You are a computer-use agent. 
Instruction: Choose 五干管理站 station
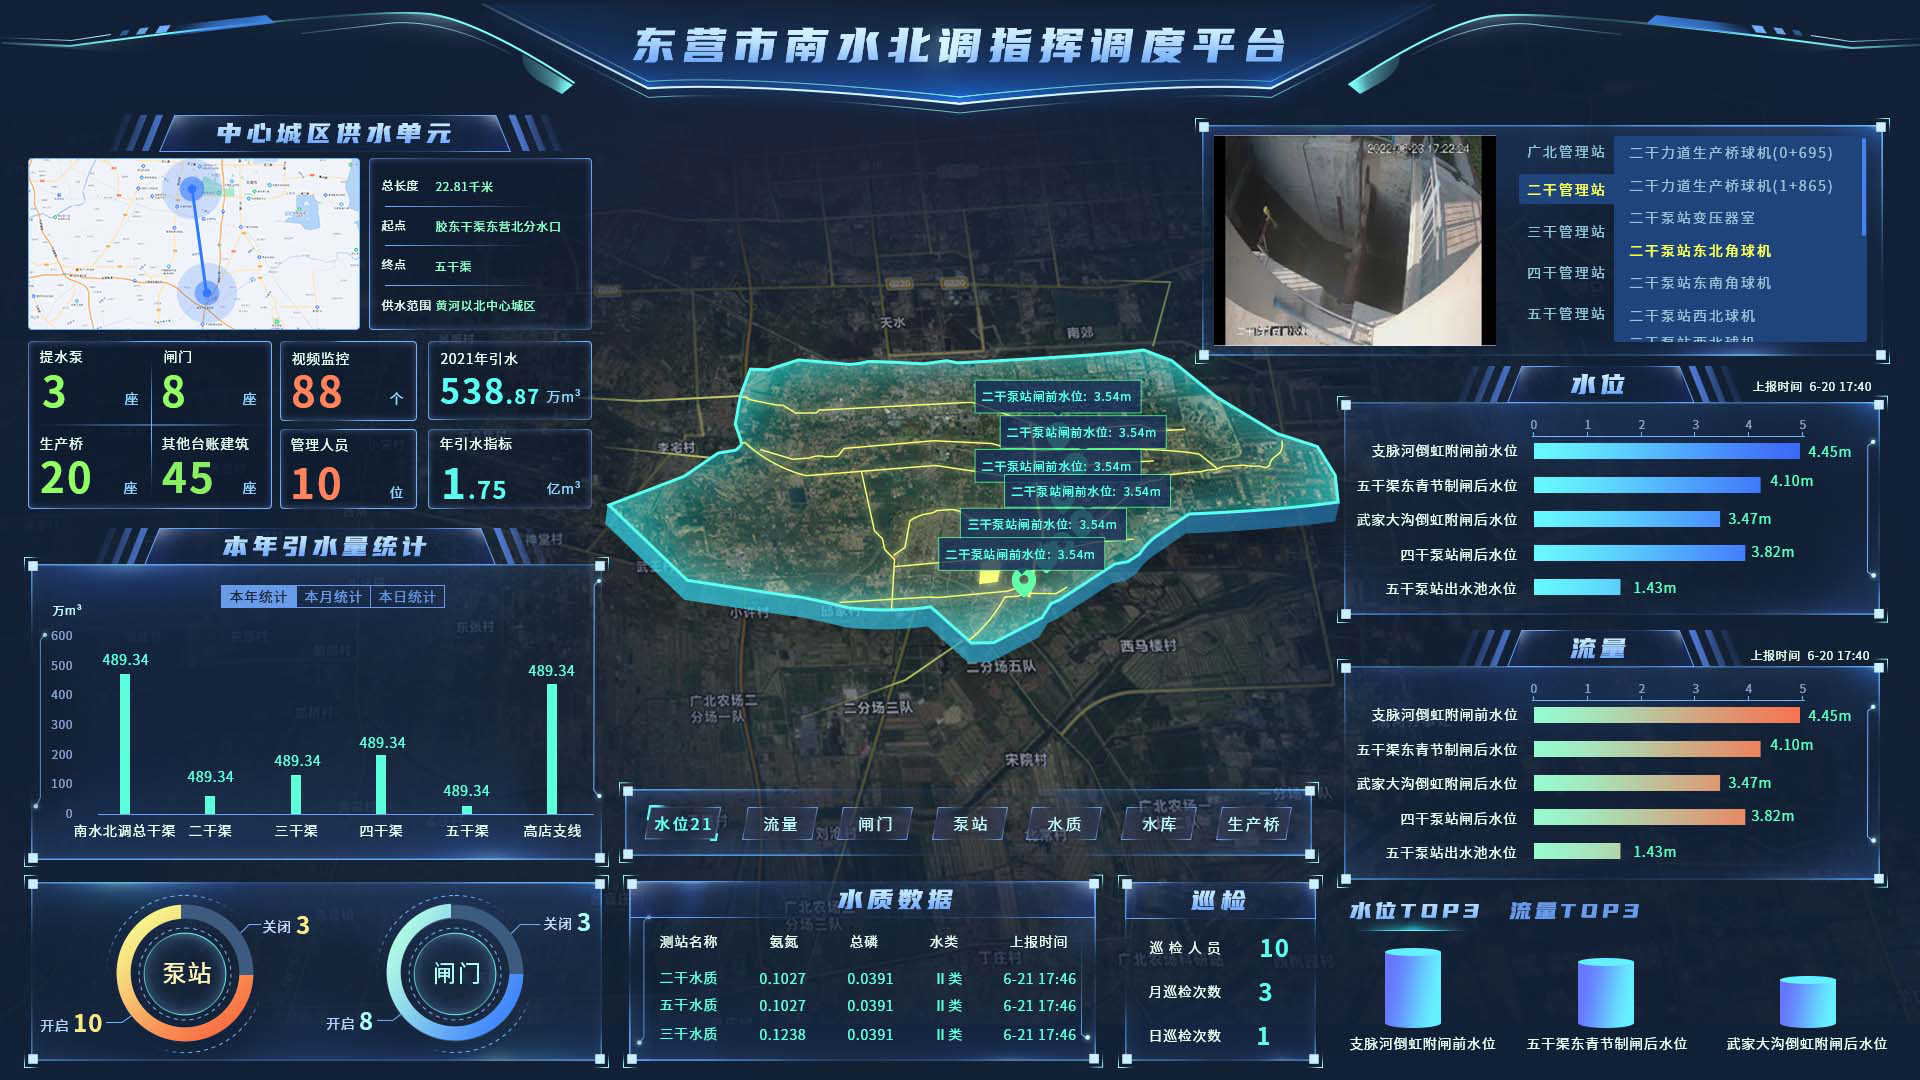pos(1566,314)
